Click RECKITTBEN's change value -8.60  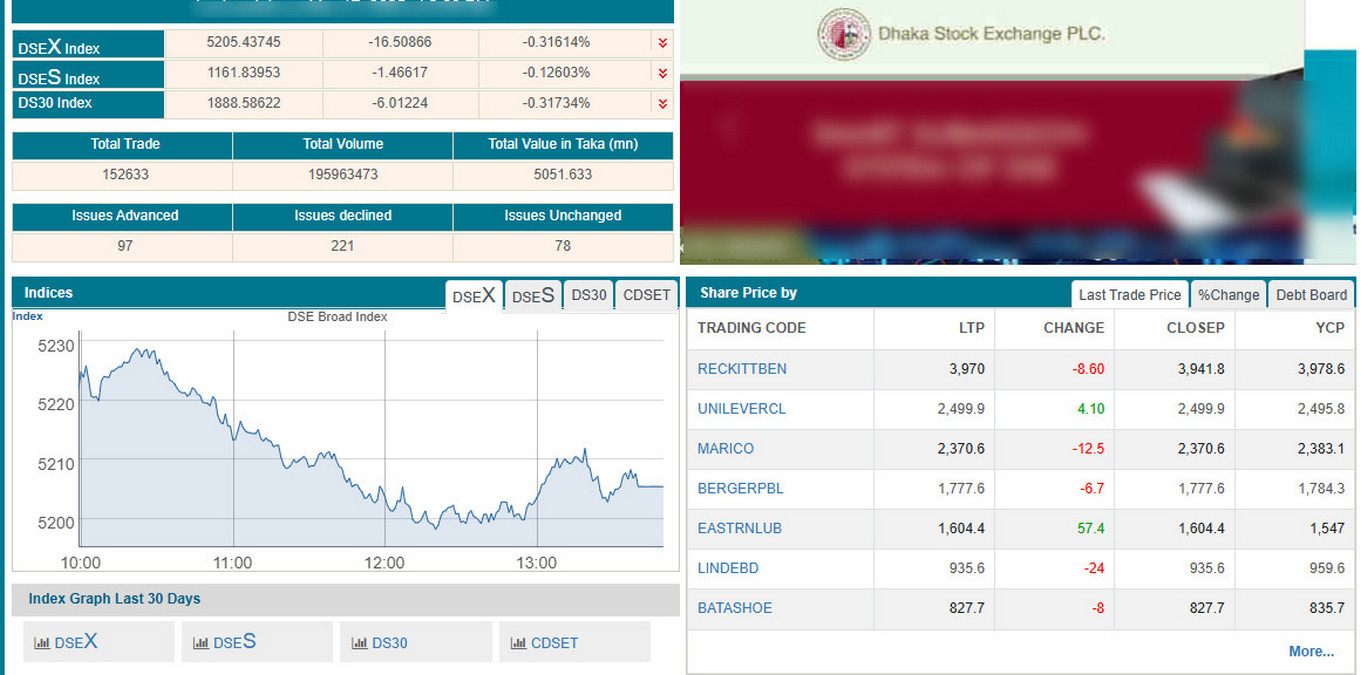click(1088, 369)
